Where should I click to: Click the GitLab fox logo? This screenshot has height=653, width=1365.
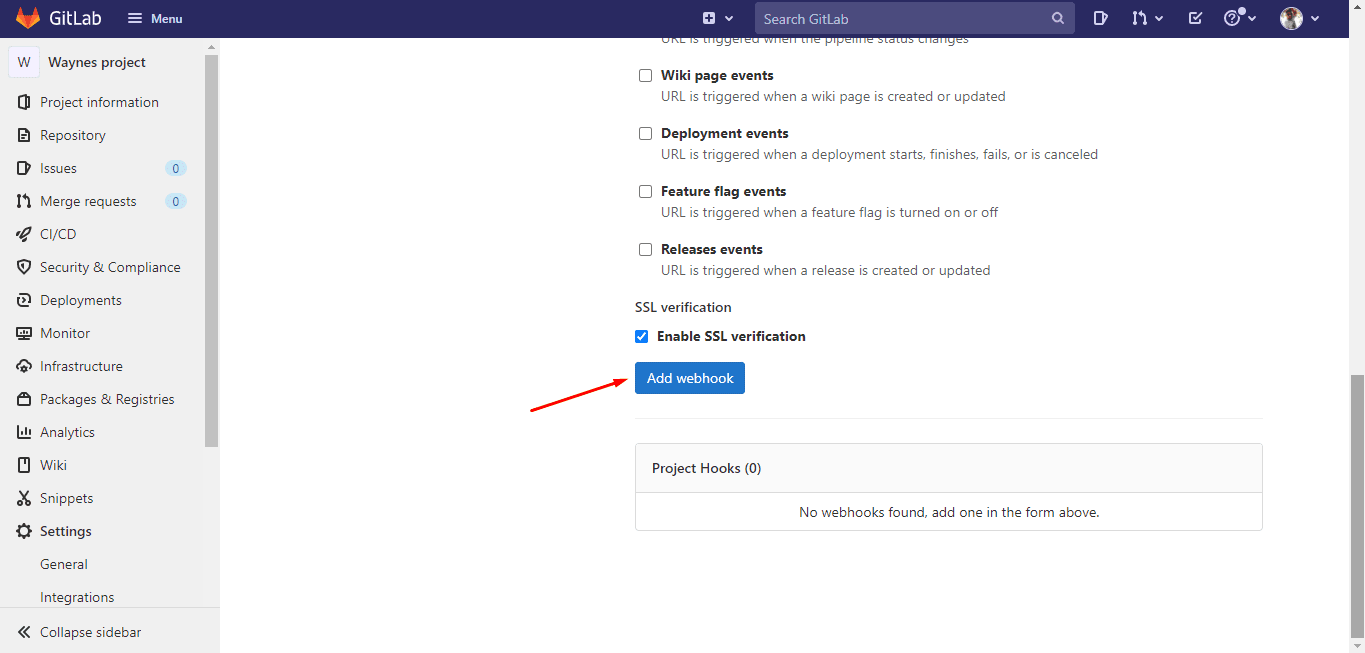(x=28, y=18)
